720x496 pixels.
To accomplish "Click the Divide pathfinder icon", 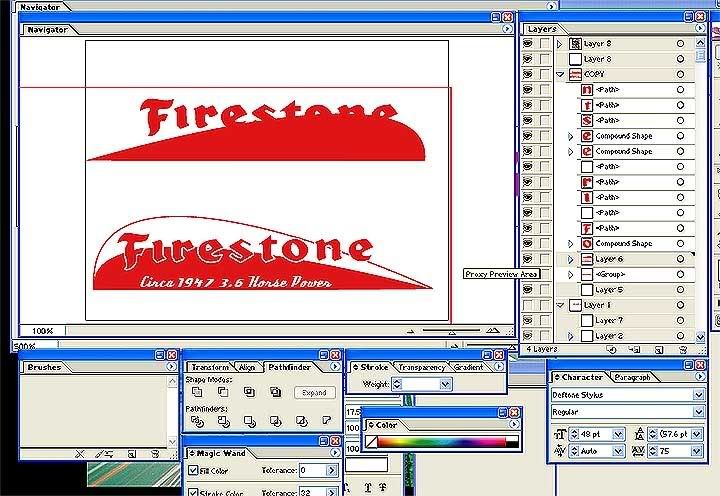I will pos(197,421).
